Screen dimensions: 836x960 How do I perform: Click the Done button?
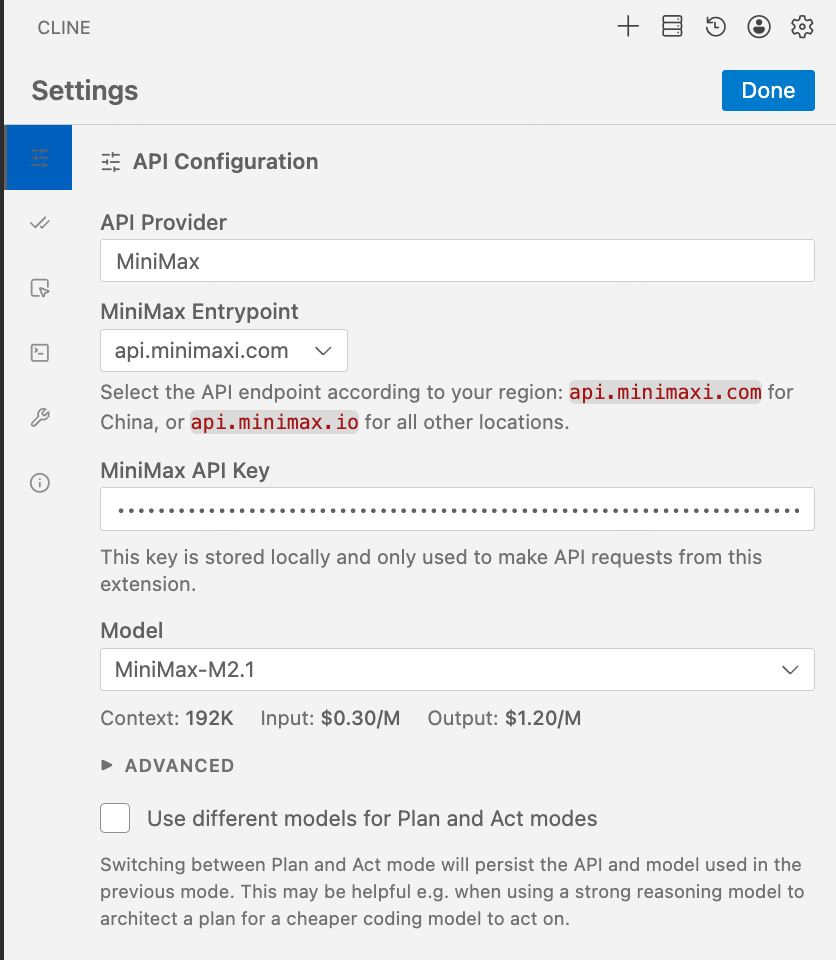point(768,90)
